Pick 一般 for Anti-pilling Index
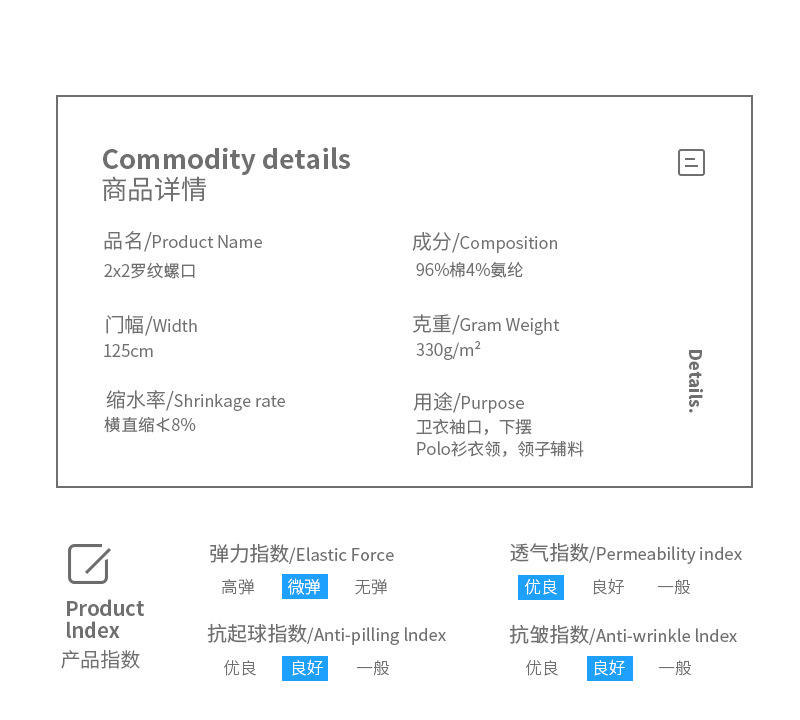Screen dimensions: 800x720 coord(373,668)
